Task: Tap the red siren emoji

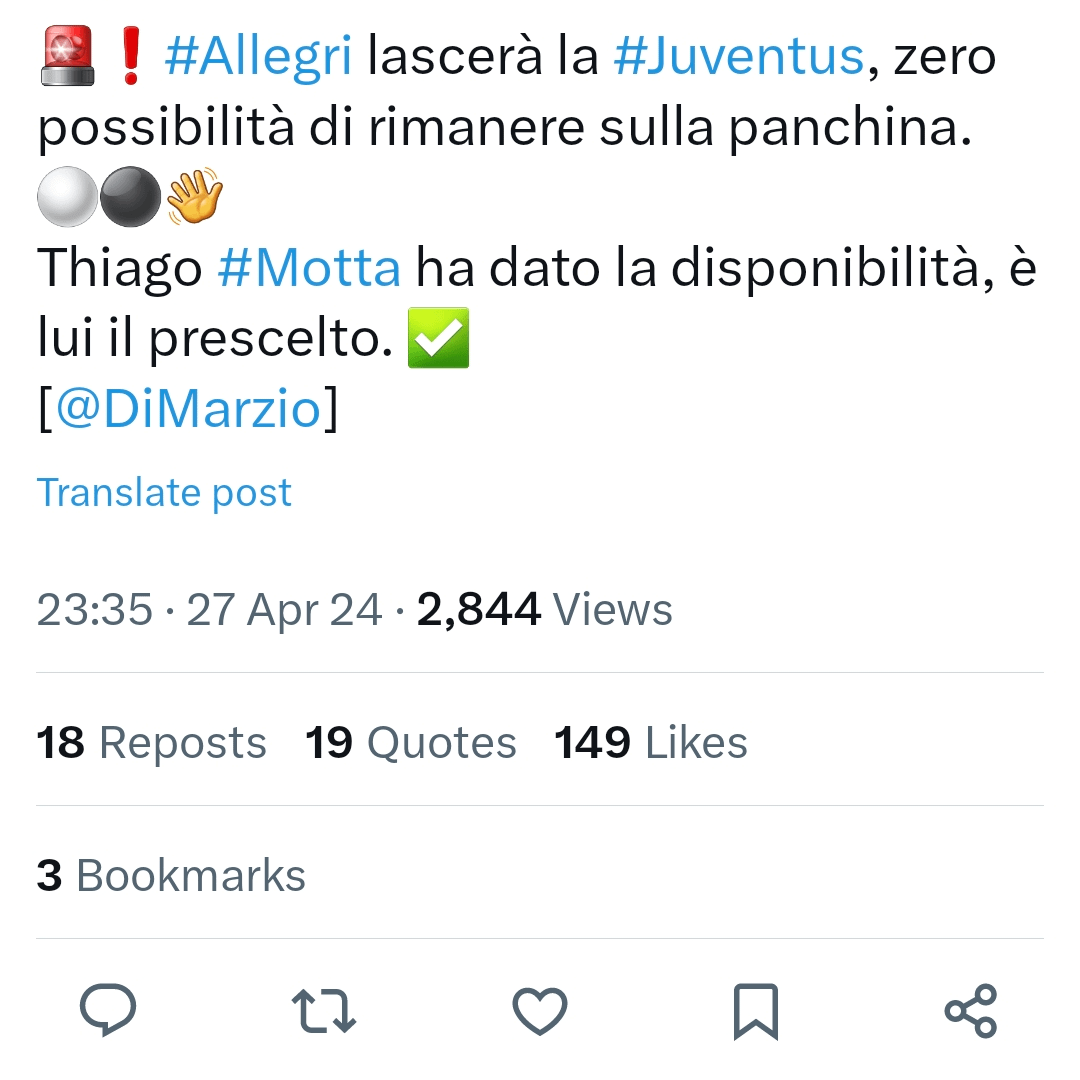Action: [68, 56]
